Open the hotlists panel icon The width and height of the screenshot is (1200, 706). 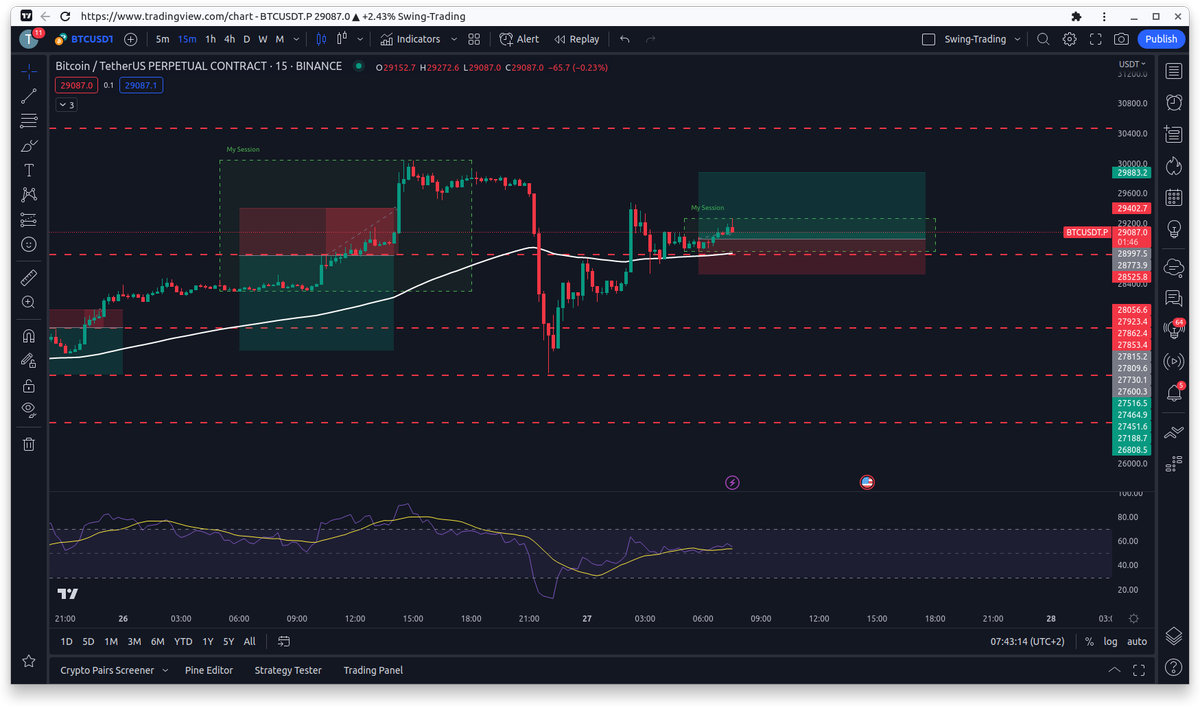point(1174,166)
